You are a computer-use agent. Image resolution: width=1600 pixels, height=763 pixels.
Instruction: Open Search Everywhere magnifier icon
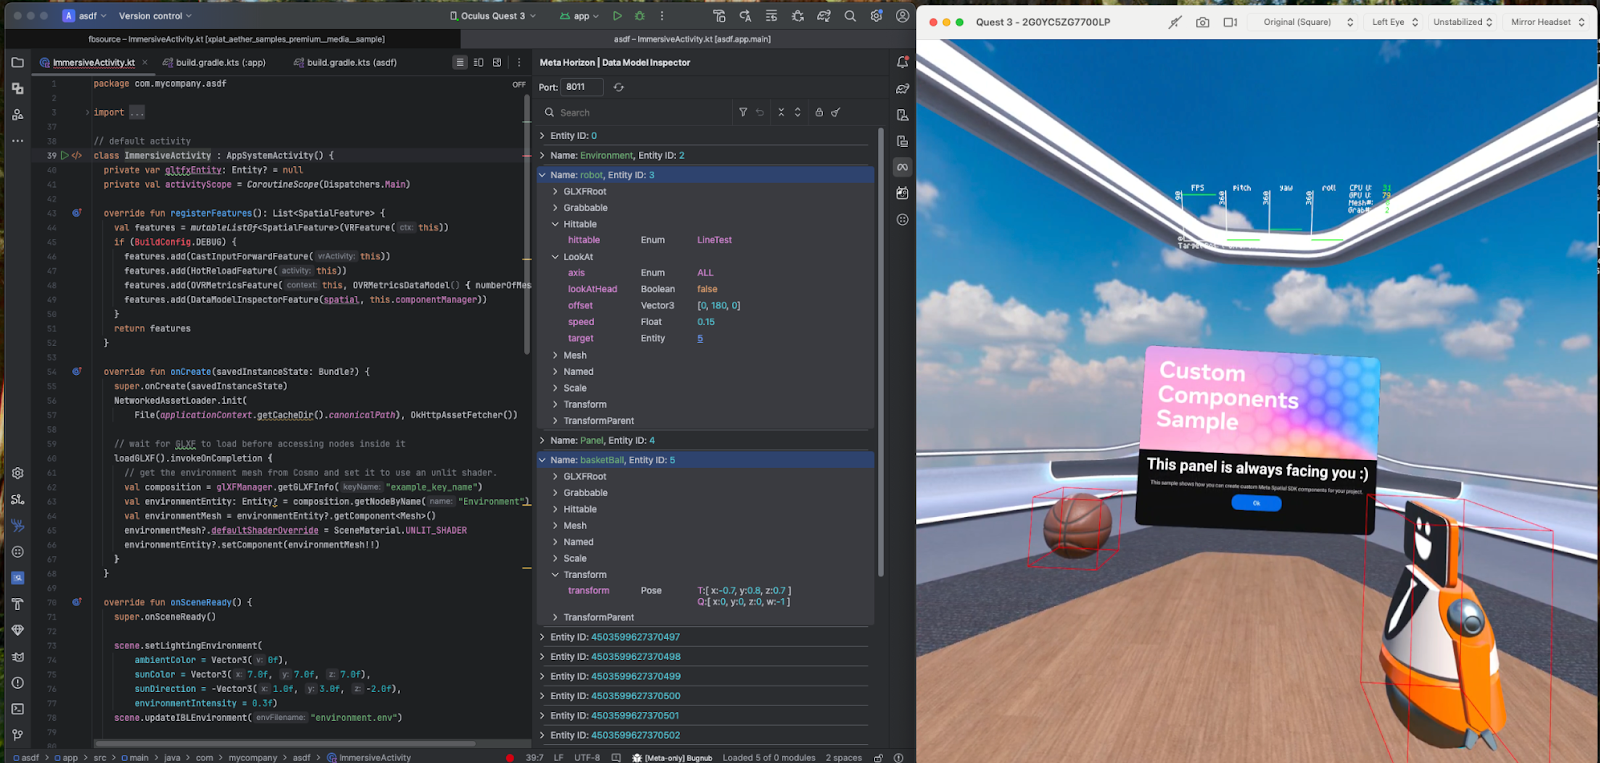[x=850, y=16]
